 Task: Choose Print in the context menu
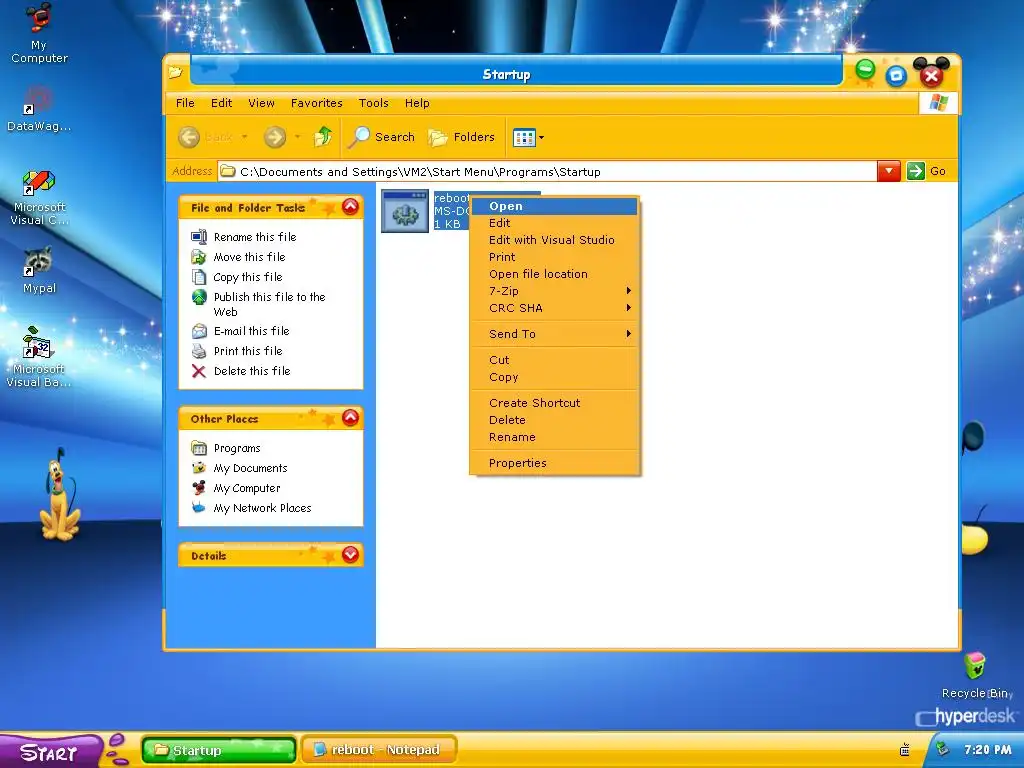[x=554, y=257]
